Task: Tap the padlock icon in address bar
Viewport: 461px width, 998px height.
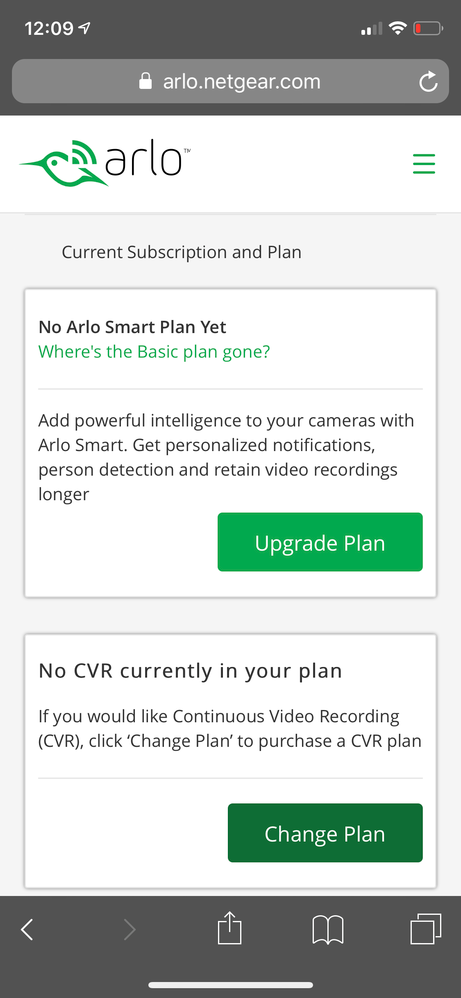Action: click(146, 81)
